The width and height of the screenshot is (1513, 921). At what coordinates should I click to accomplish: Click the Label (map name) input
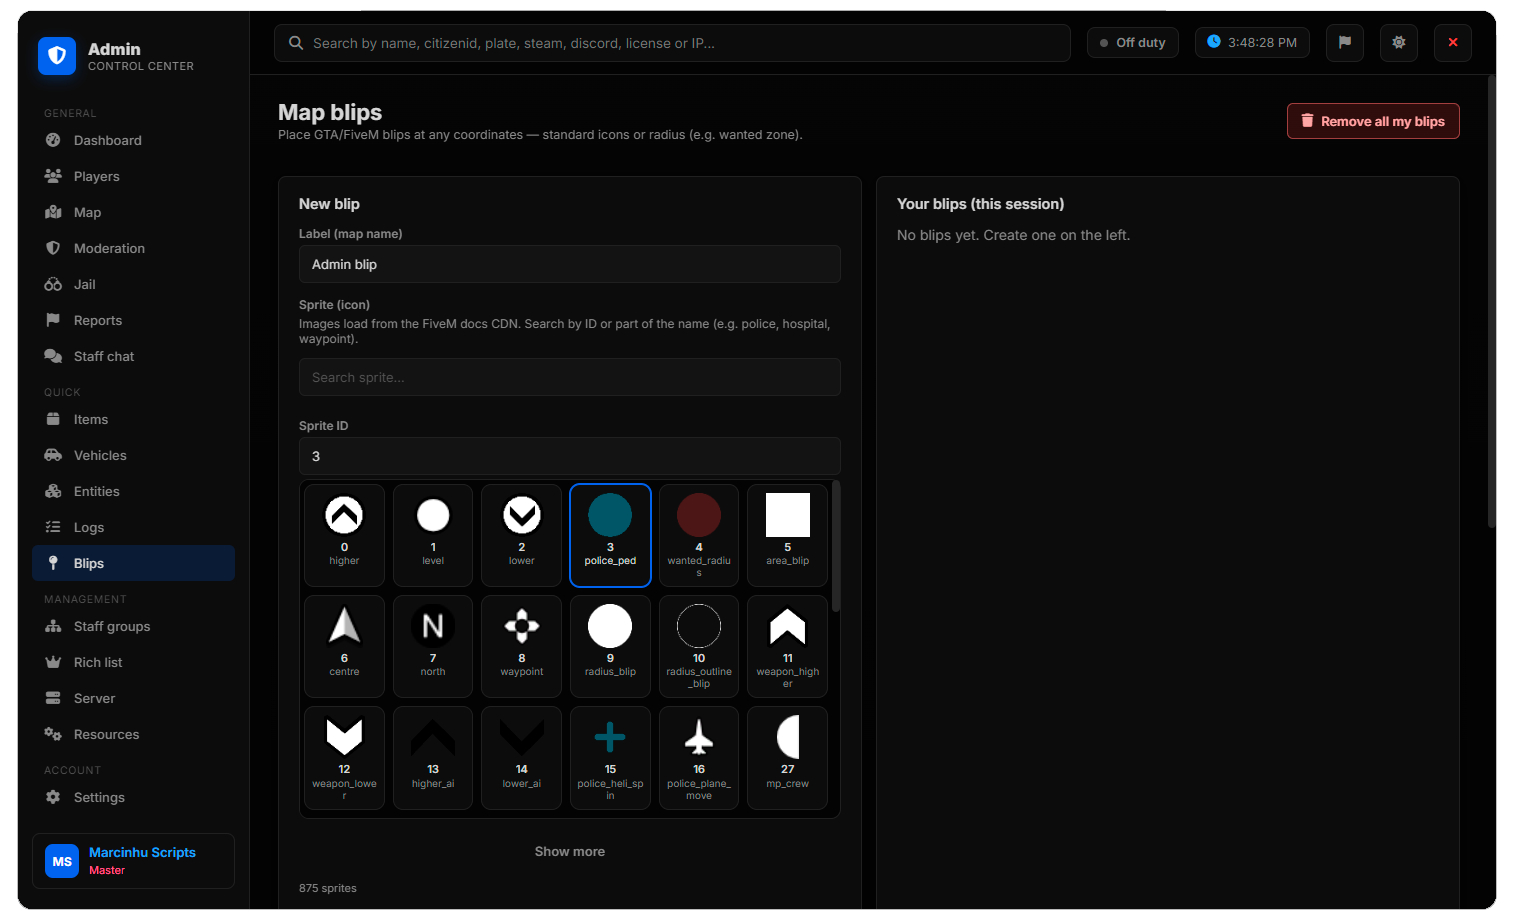(x=570, y=264)
